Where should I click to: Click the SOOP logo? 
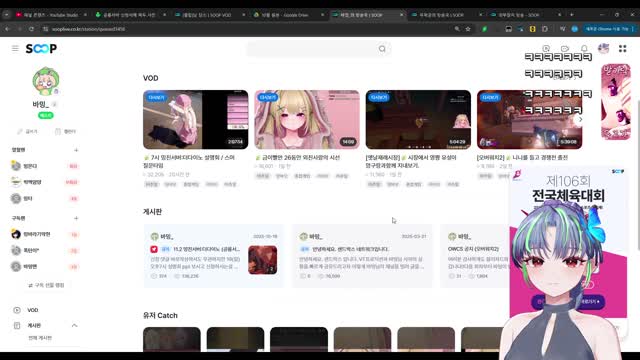click(x=41, y=49)
